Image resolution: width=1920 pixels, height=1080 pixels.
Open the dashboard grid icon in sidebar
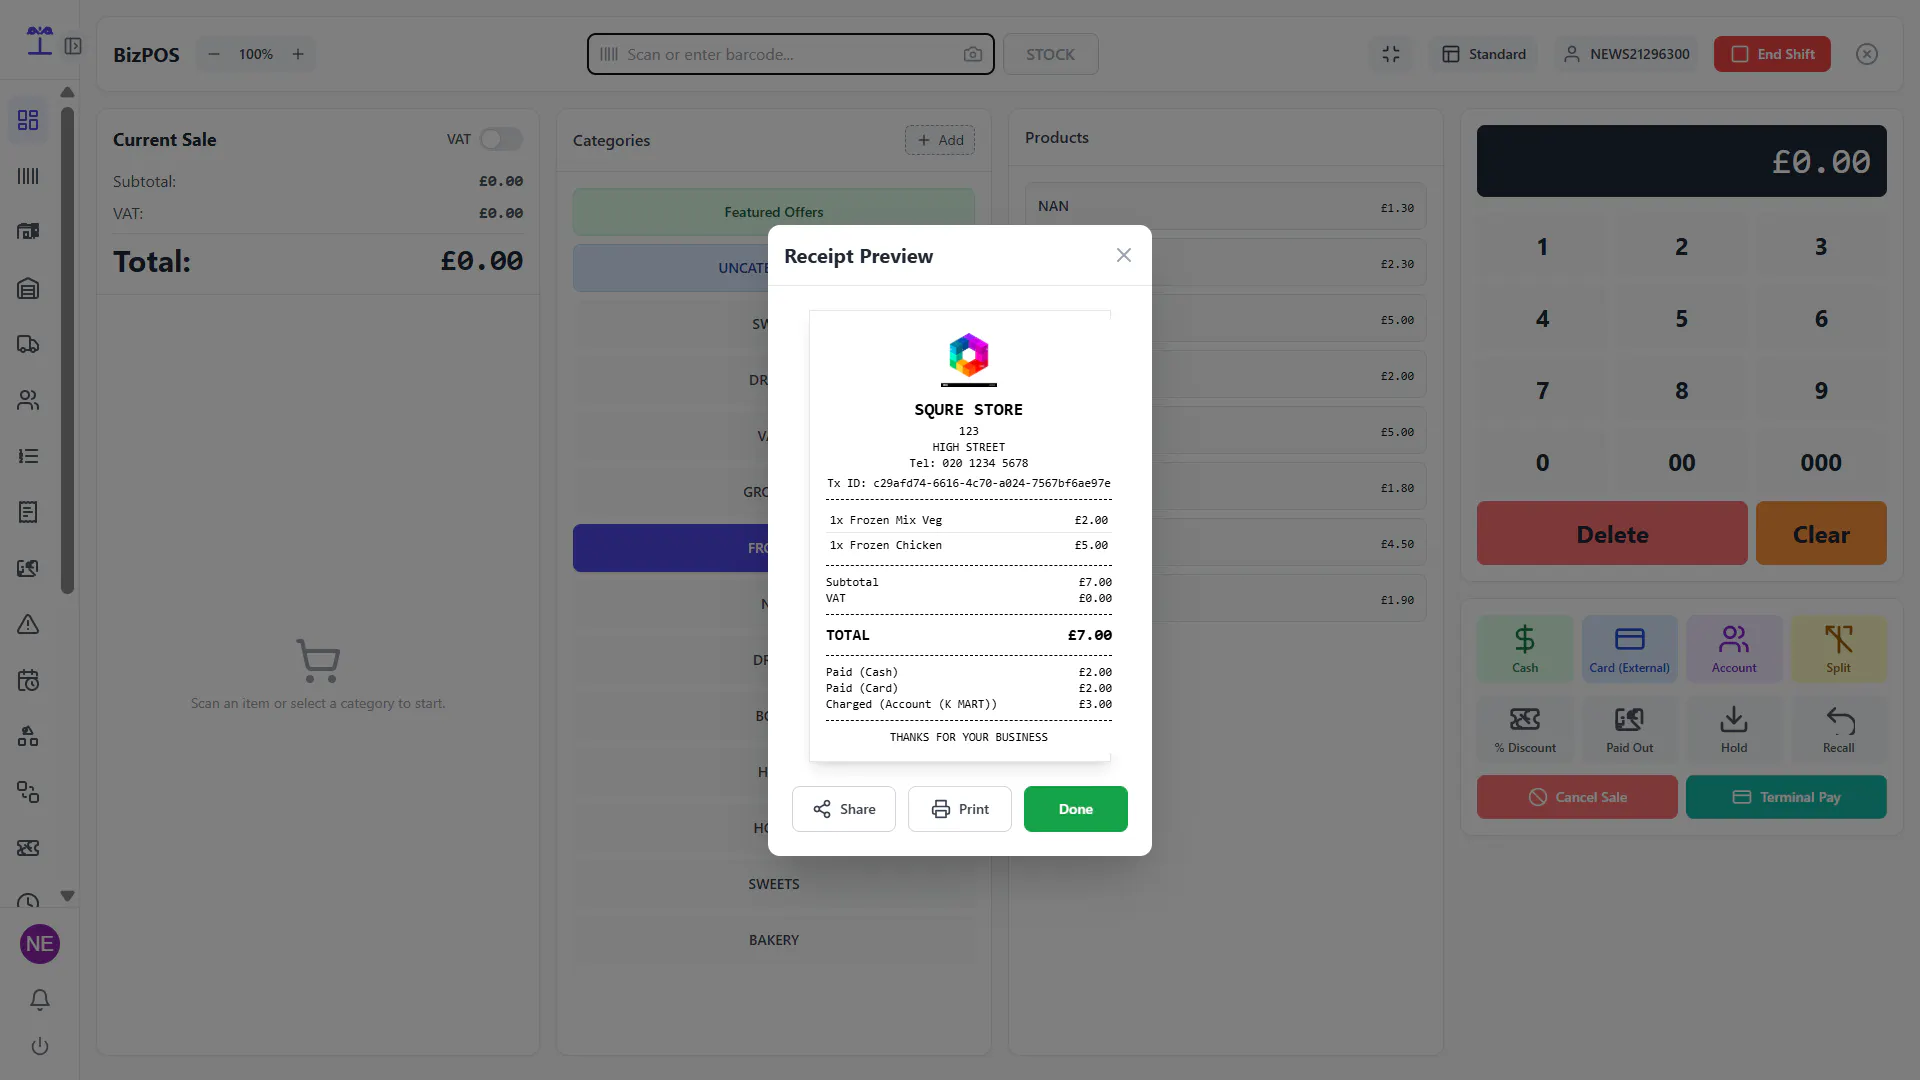pos(28,120)
